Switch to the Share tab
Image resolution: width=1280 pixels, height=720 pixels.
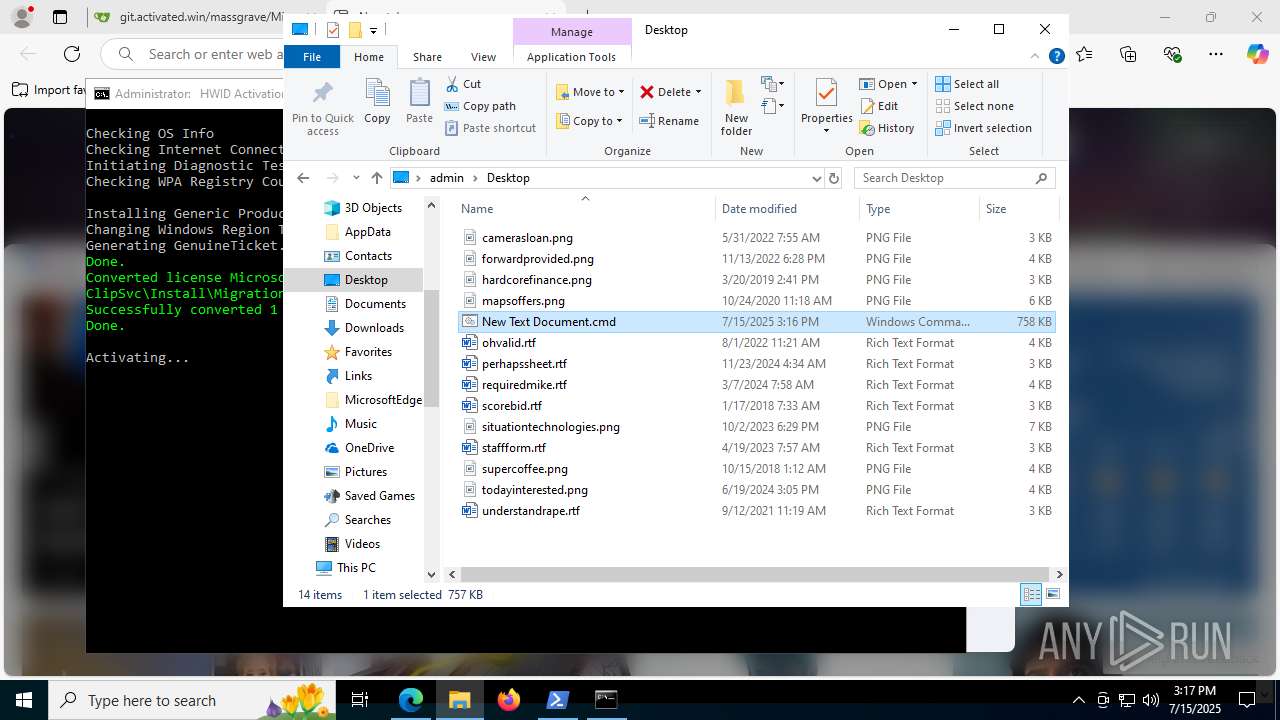pyautogui.click(x=427, y=57)
